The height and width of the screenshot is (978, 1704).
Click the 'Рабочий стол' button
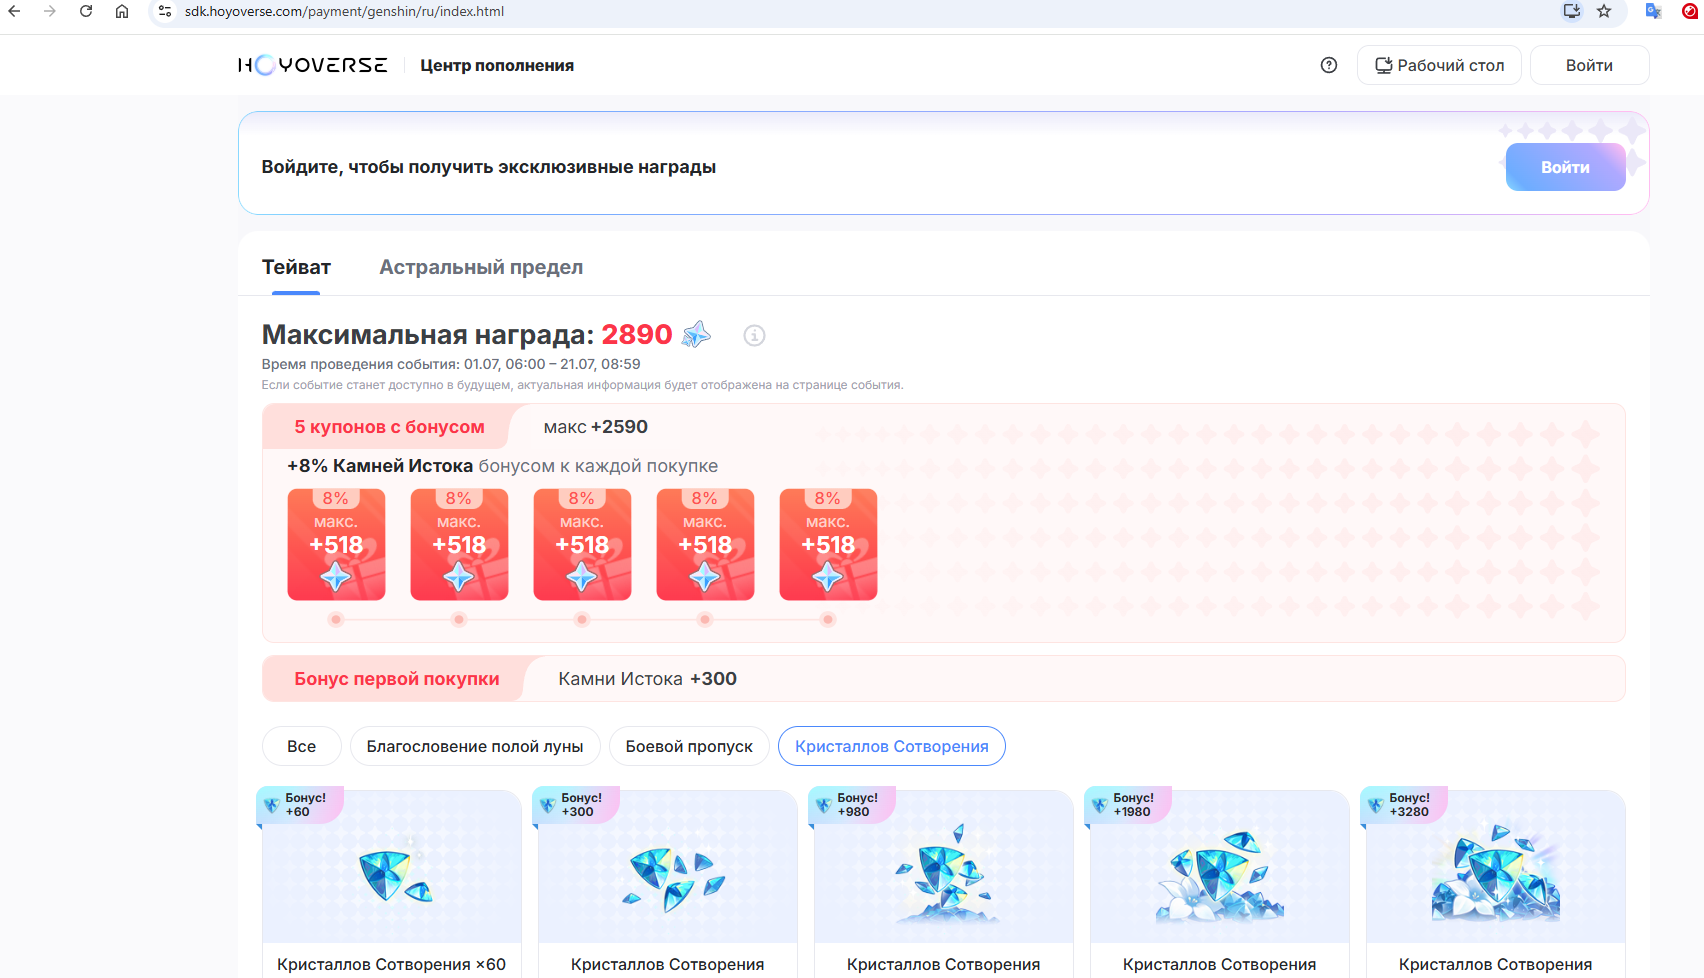1439,65
